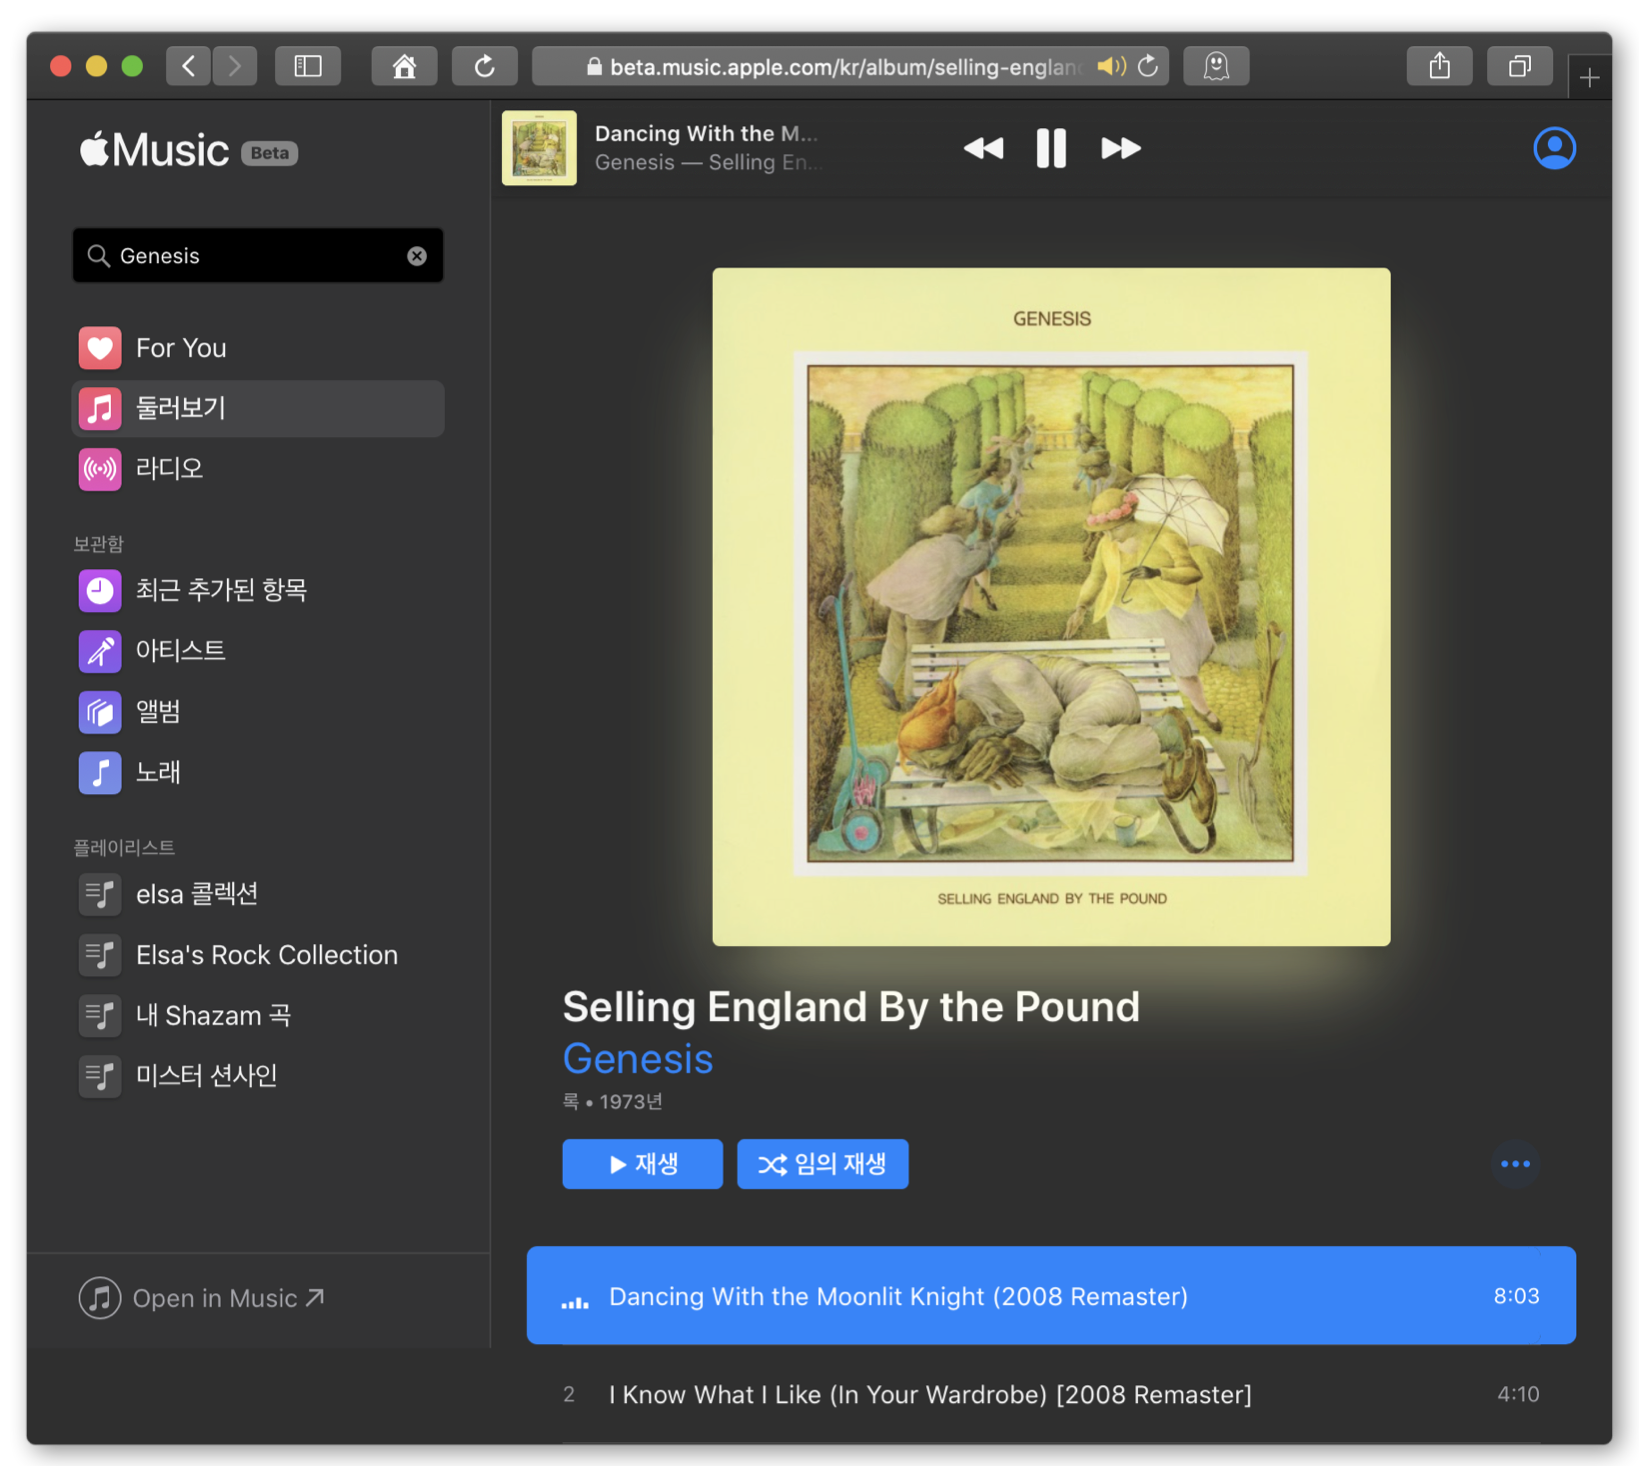Click the search magnifier icon
The image size is (1639, 1466).
tap(98, 256)
